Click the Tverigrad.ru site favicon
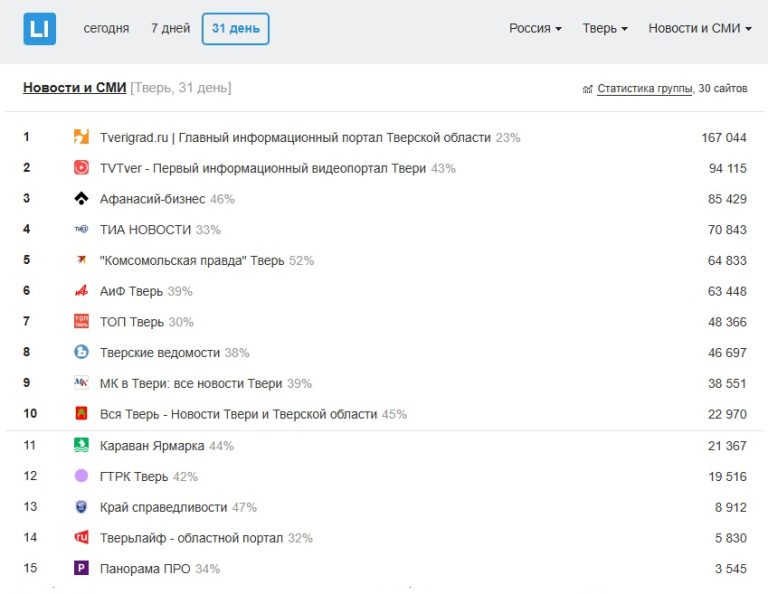This screenshot has height=594, width=768. [82, 137]
